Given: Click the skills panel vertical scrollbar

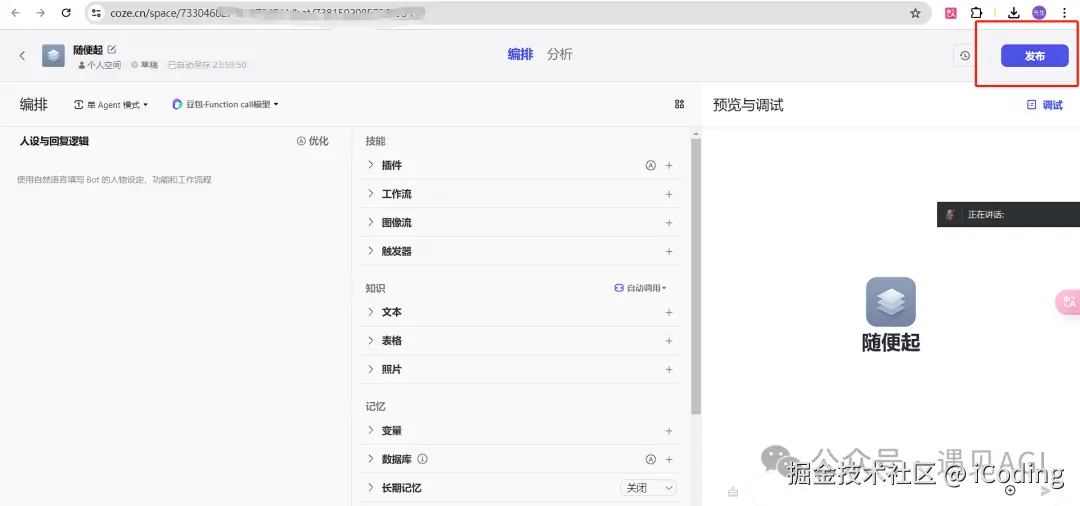Looking at the screenshot, I should (x=696, y=275).
